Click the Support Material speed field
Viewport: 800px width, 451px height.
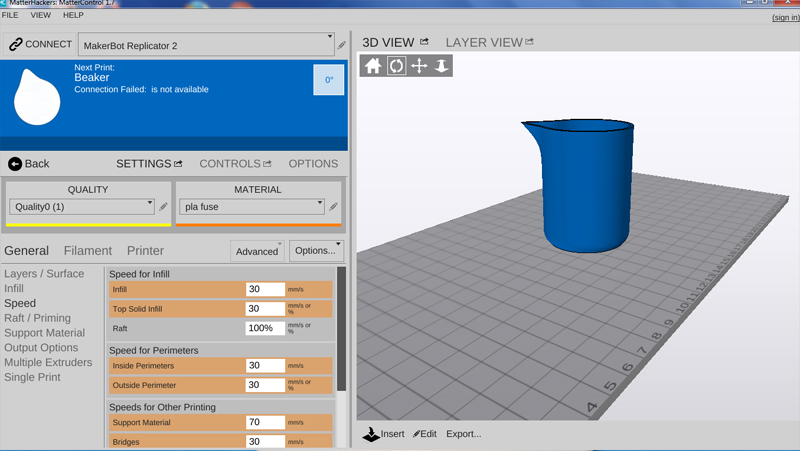[265, 422]
